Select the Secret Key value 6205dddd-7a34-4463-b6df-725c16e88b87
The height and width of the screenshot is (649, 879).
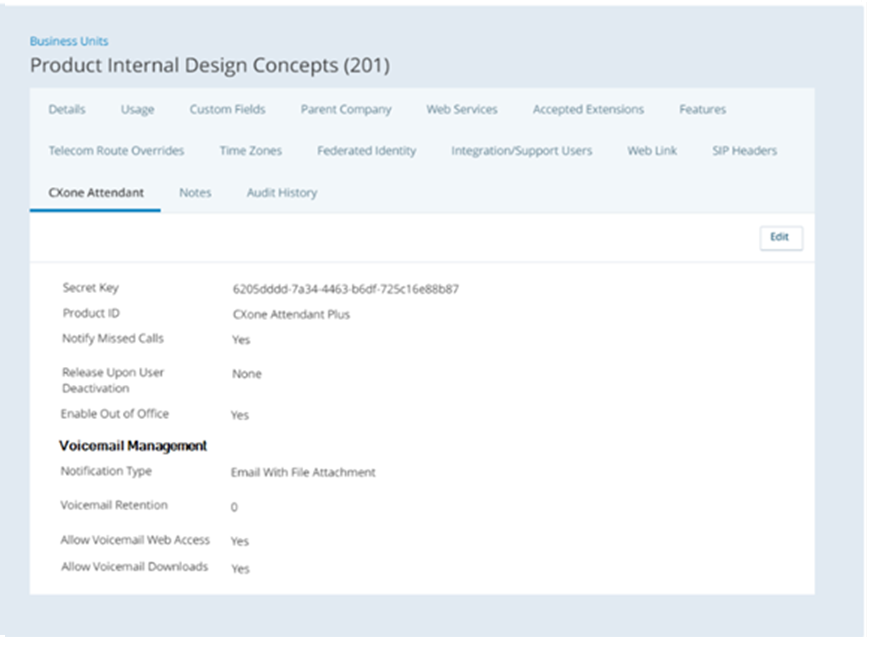[x=345, y=289]
